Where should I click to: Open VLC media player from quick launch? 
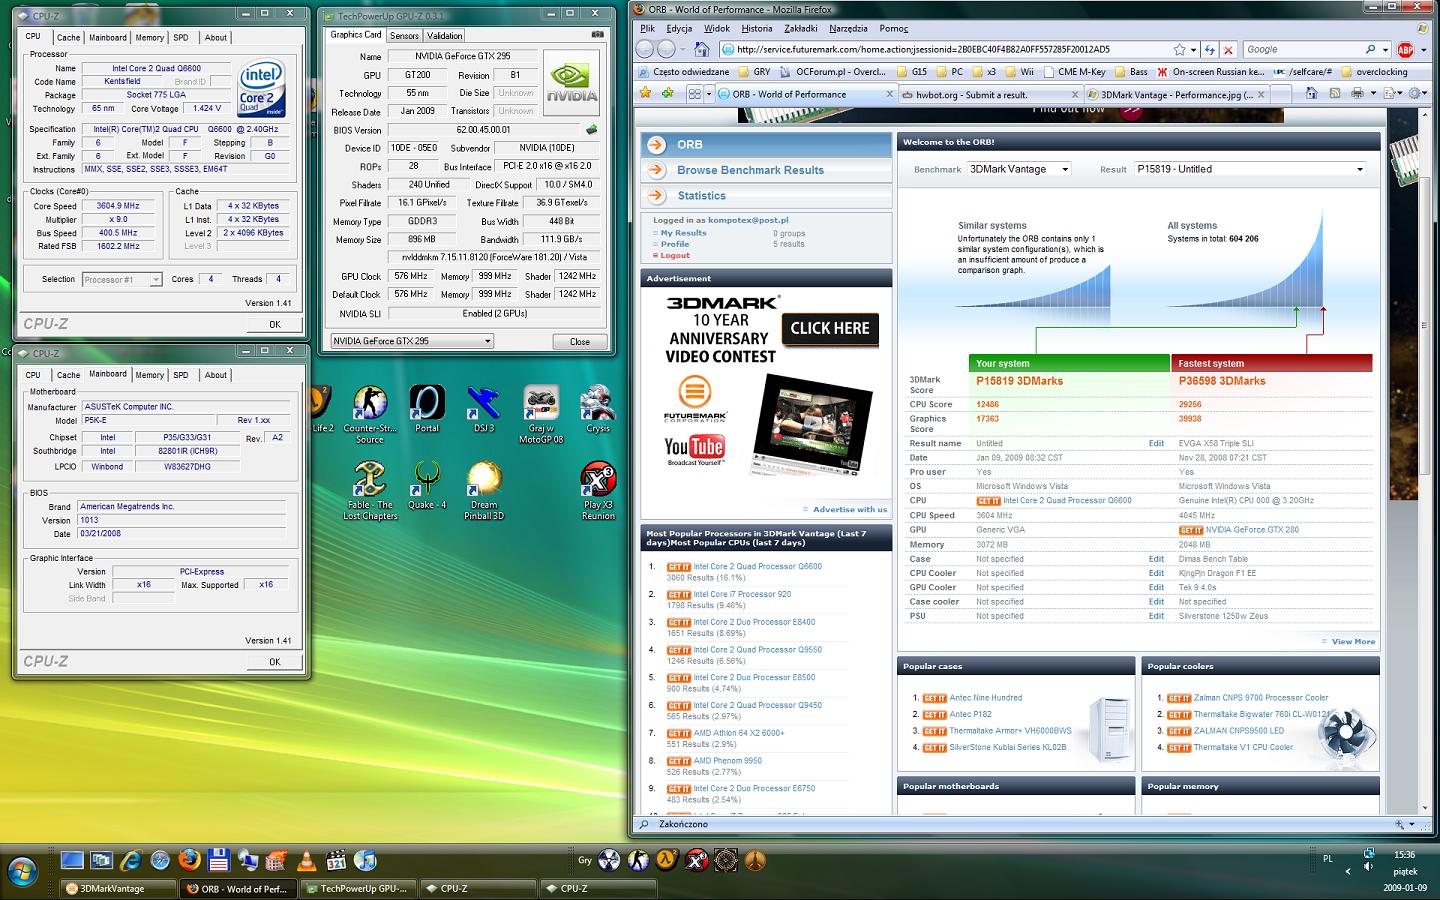click(x=307, y=860)
